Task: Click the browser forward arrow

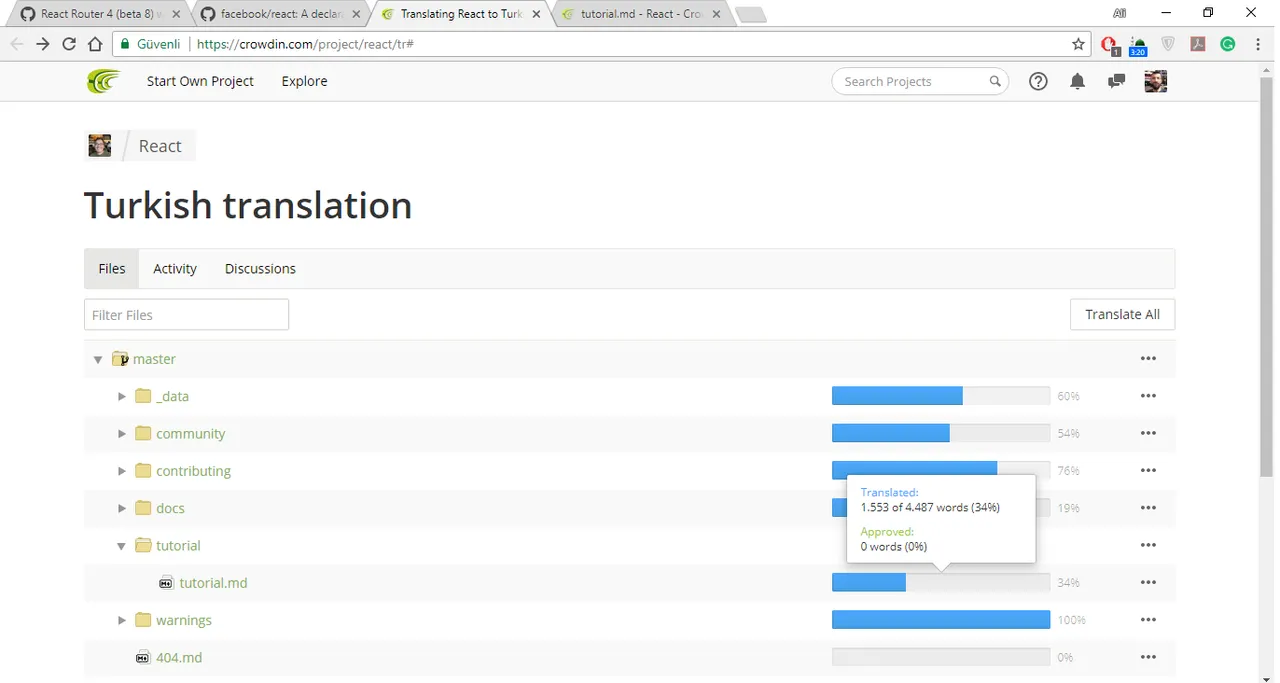Action: [43, 44]
